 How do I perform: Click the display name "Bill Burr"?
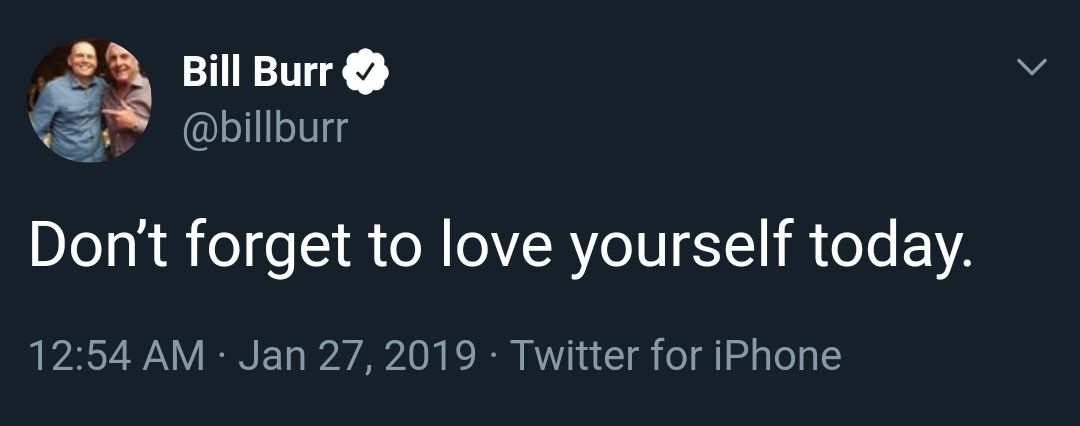(x=257, y=73)
